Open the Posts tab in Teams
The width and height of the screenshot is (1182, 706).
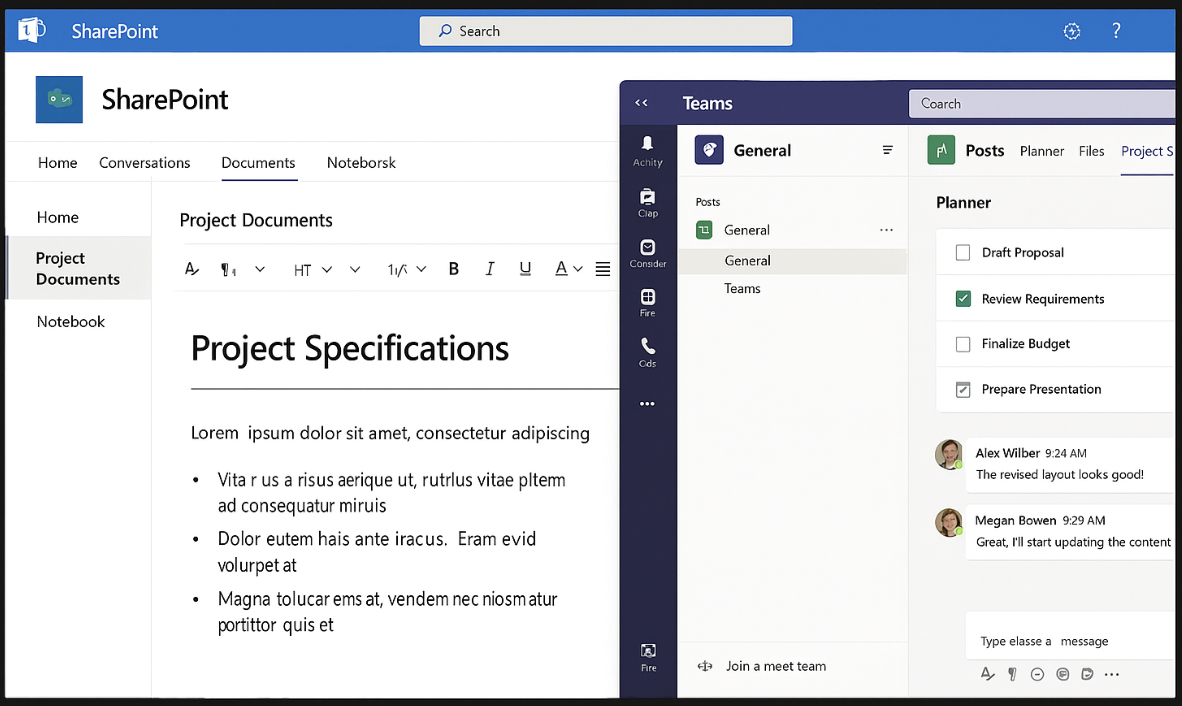point(984,151)
